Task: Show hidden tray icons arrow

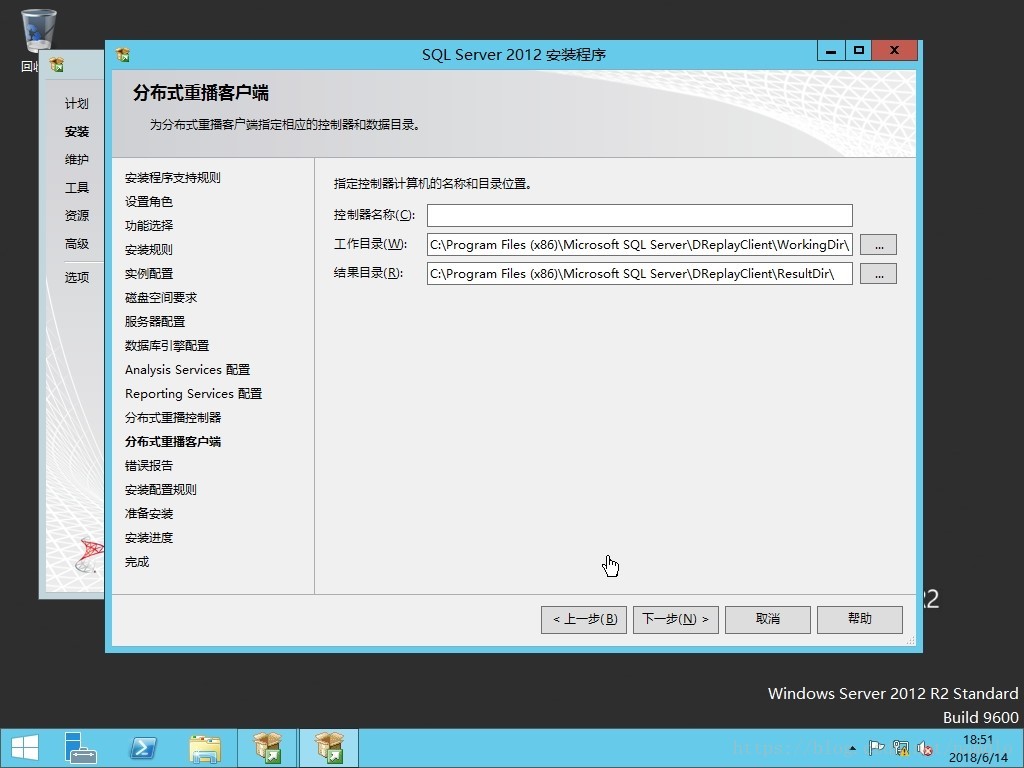Action: pos(853,748)
